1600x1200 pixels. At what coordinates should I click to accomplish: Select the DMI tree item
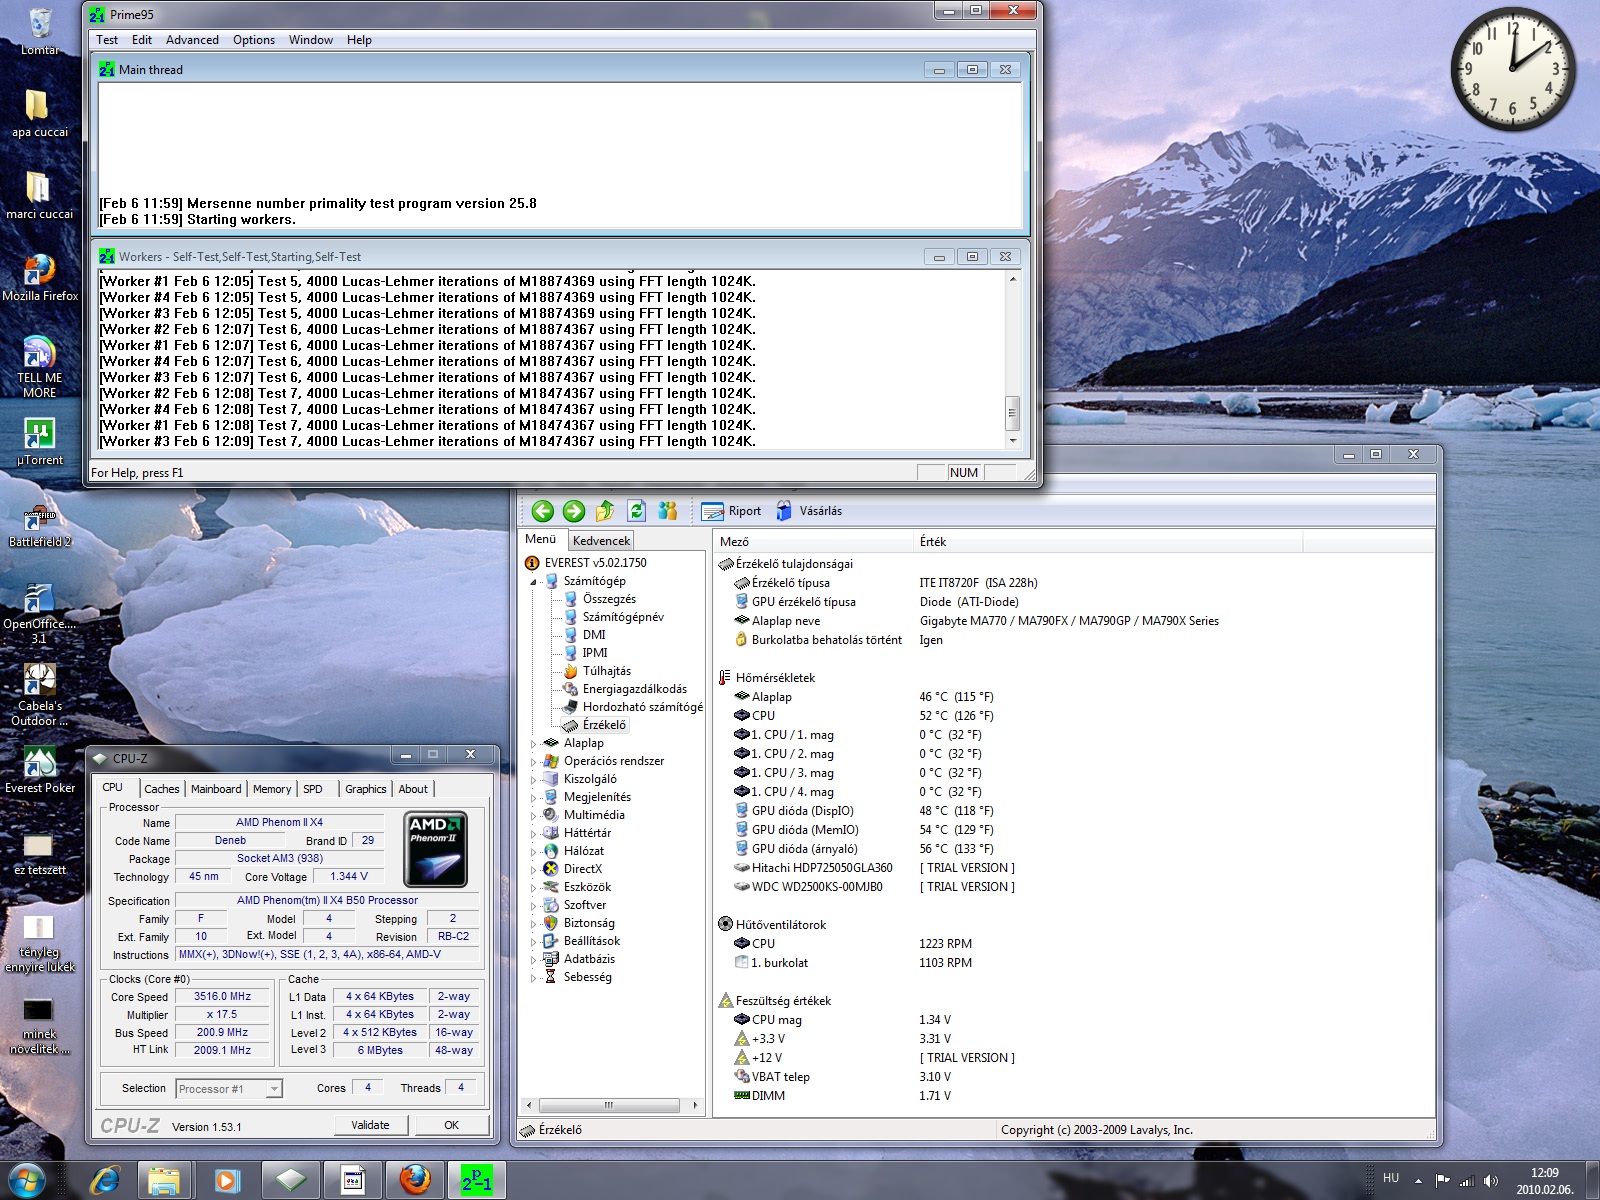(x=593, y=636)
